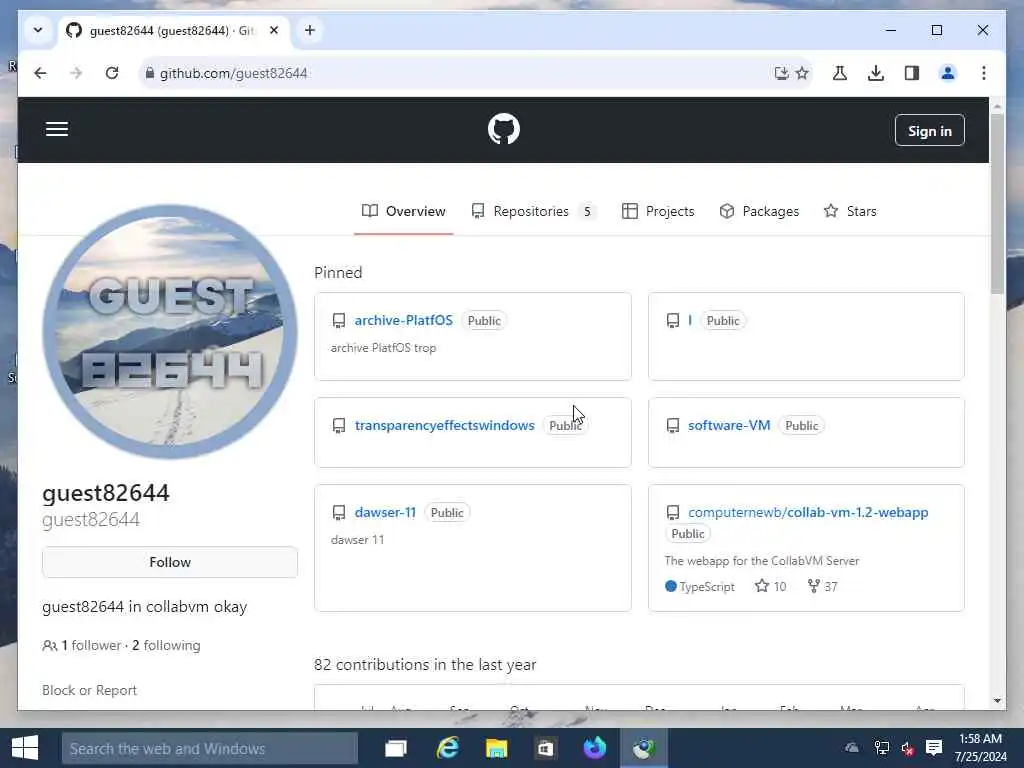The height and width of the screenshot is (768, 1024).
Task: Click the 2 following link
Action: (166, 645)
